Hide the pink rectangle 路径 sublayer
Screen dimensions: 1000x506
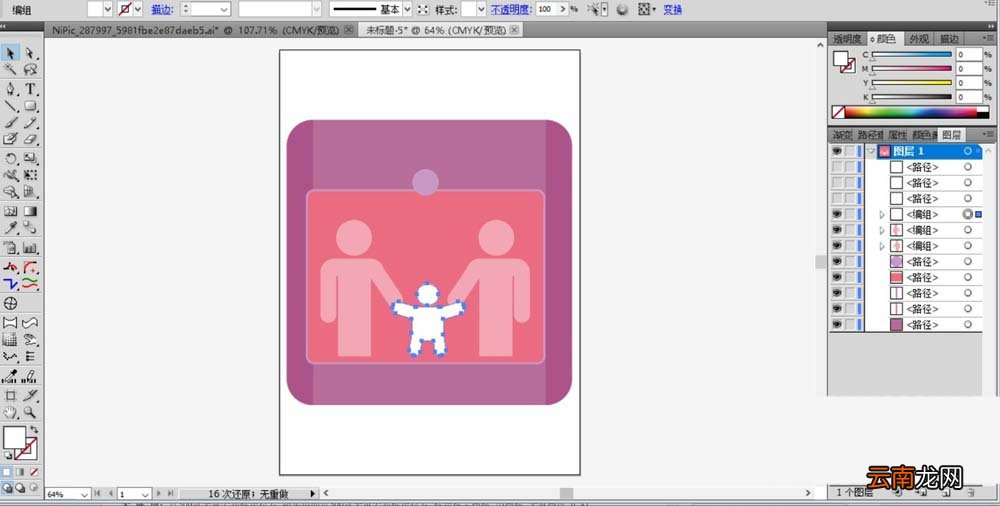tap(836, 277)
